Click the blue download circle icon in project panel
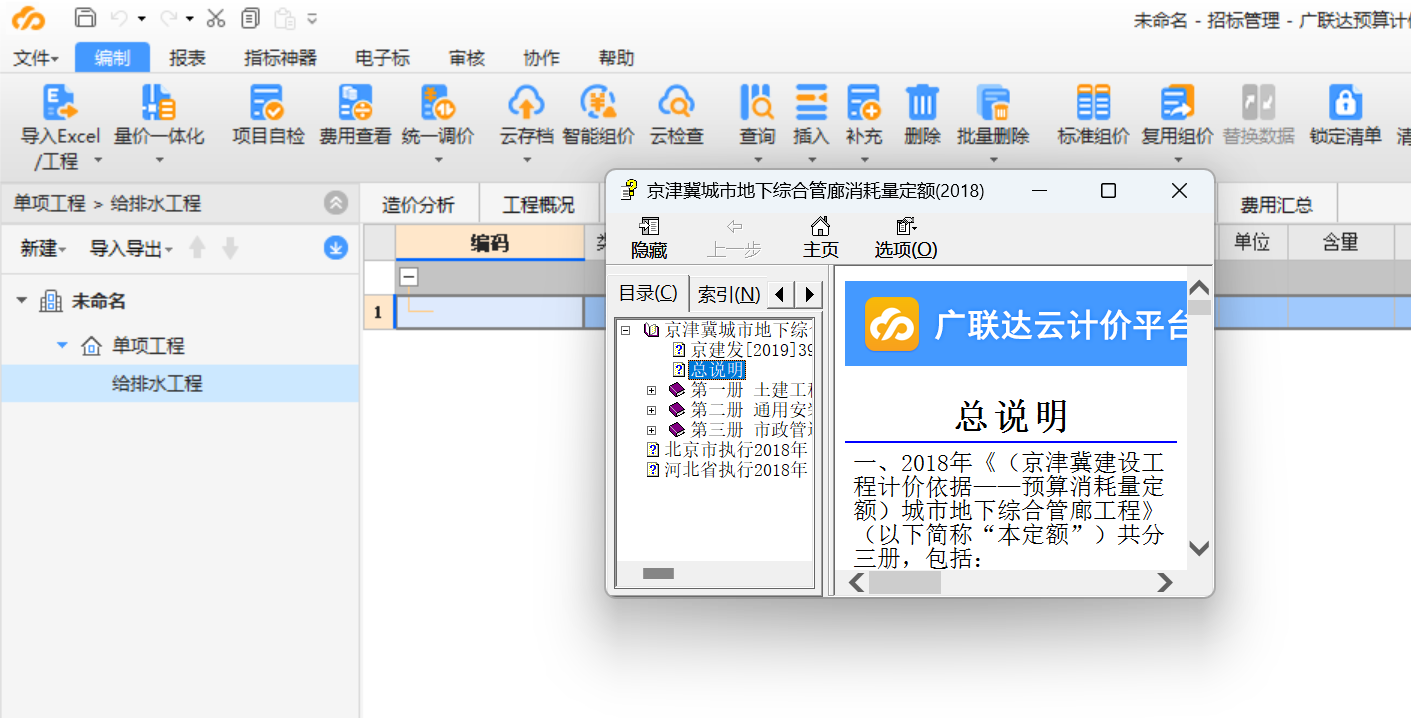This screenshot has width=1411, height=718. (x=336, y=248)
